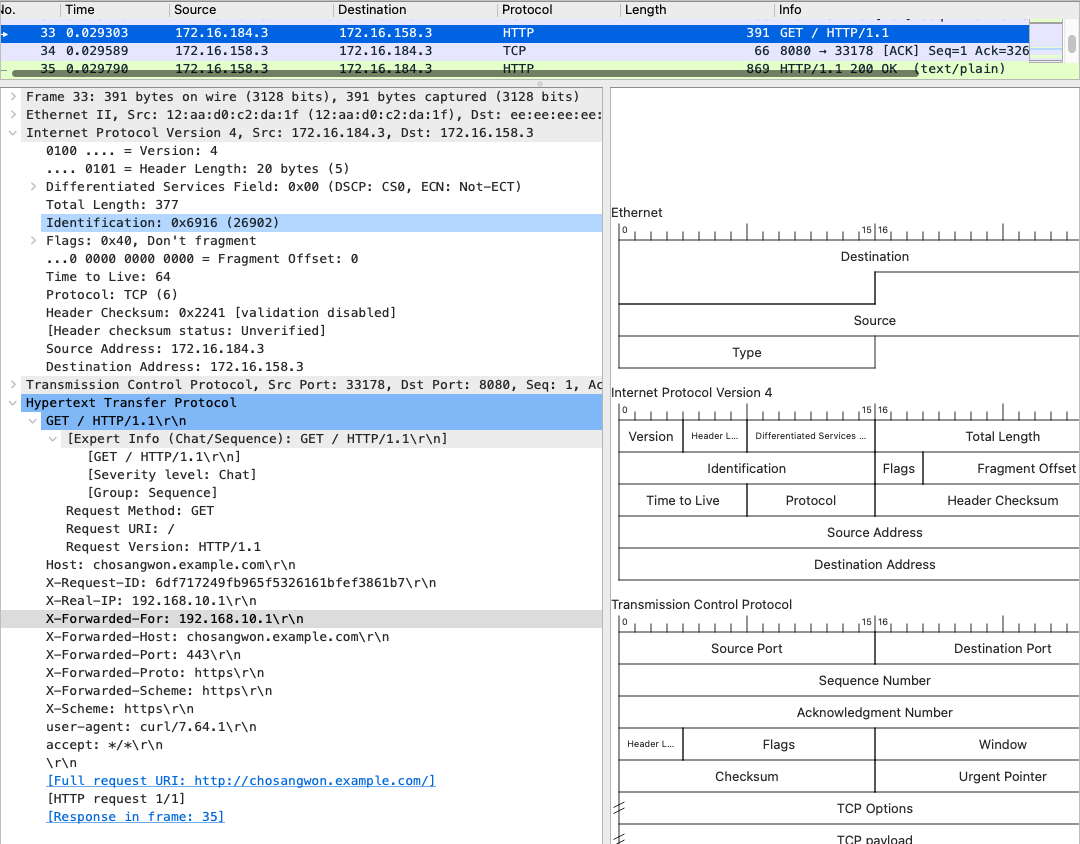Viewport: 1080px width, 844px height.
Task: Click the packet list minimap
Action: pyautogui.click(x=1045, y=41)
